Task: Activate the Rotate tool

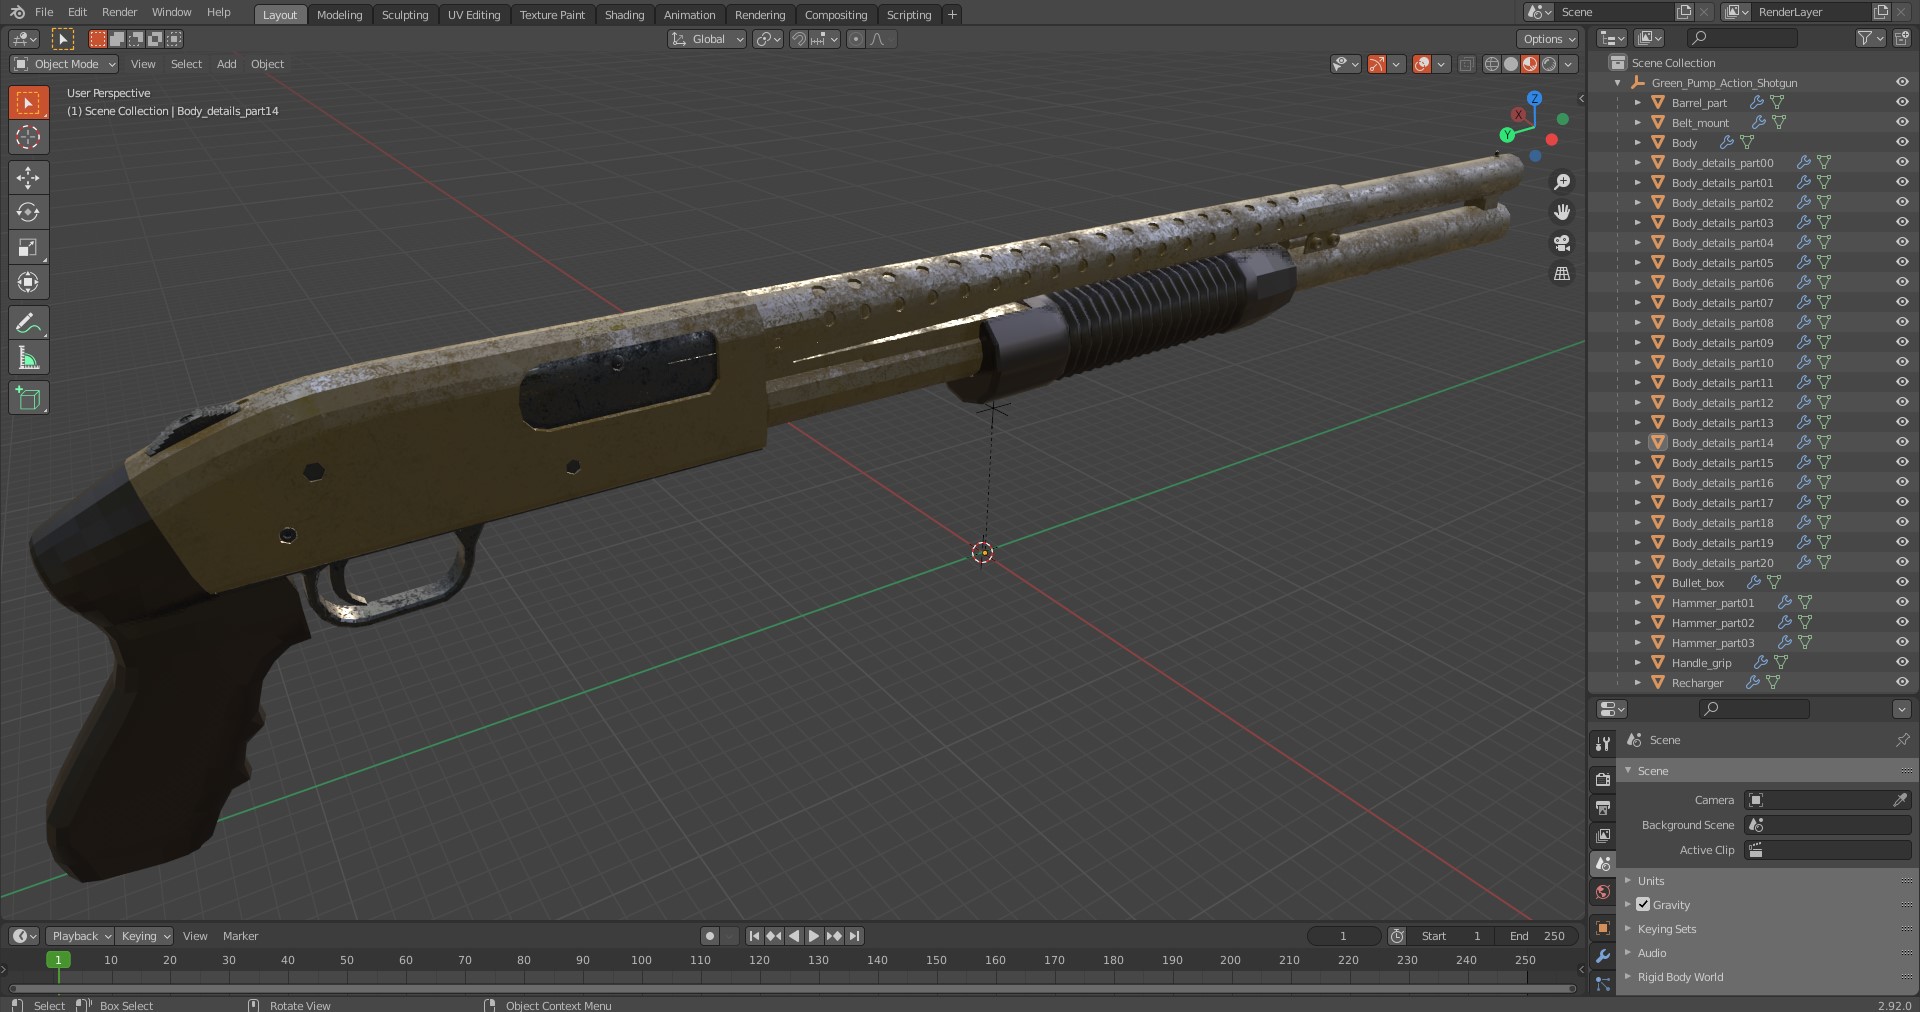Action: tap(28, 212)
